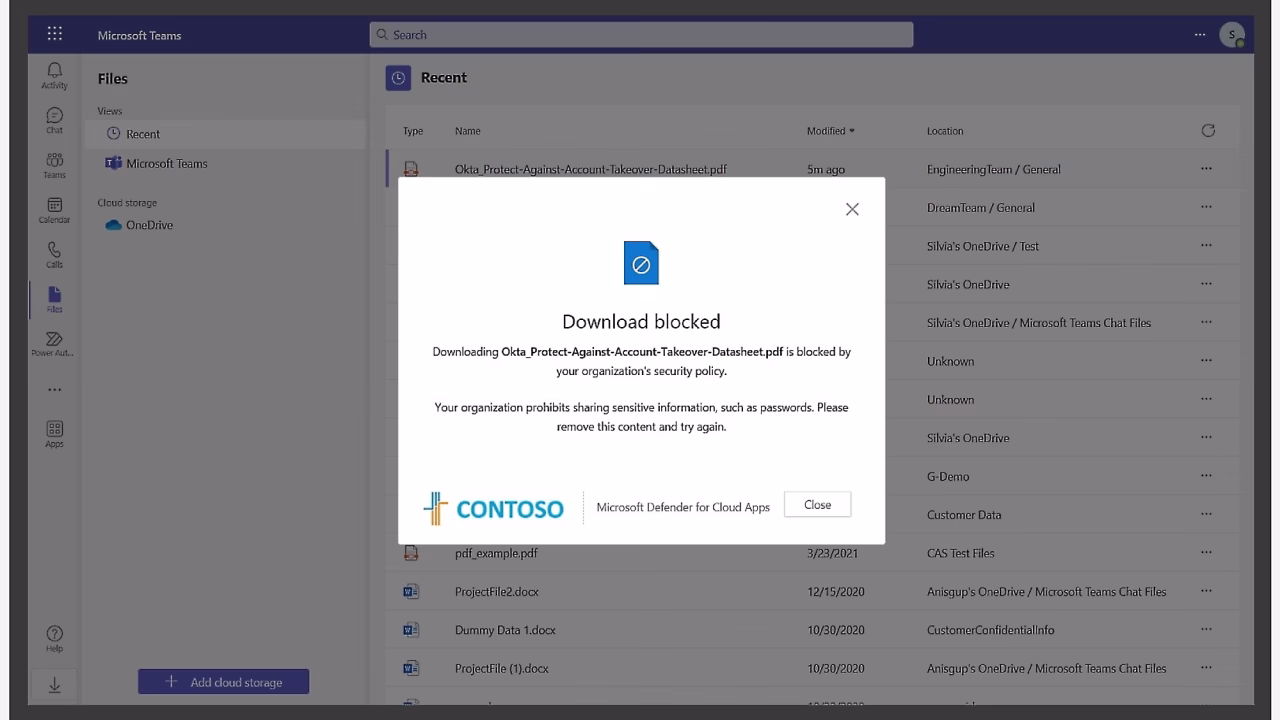1280x720 pixels.
Task: Open ProjectFile (1).docx file
Action: coord(502,668)
